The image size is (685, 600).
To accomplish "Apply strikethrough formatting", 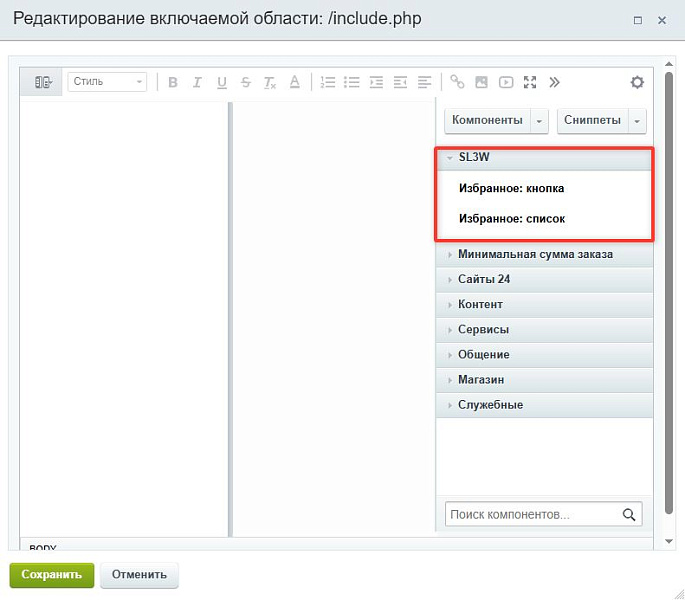I will point(246,82).
